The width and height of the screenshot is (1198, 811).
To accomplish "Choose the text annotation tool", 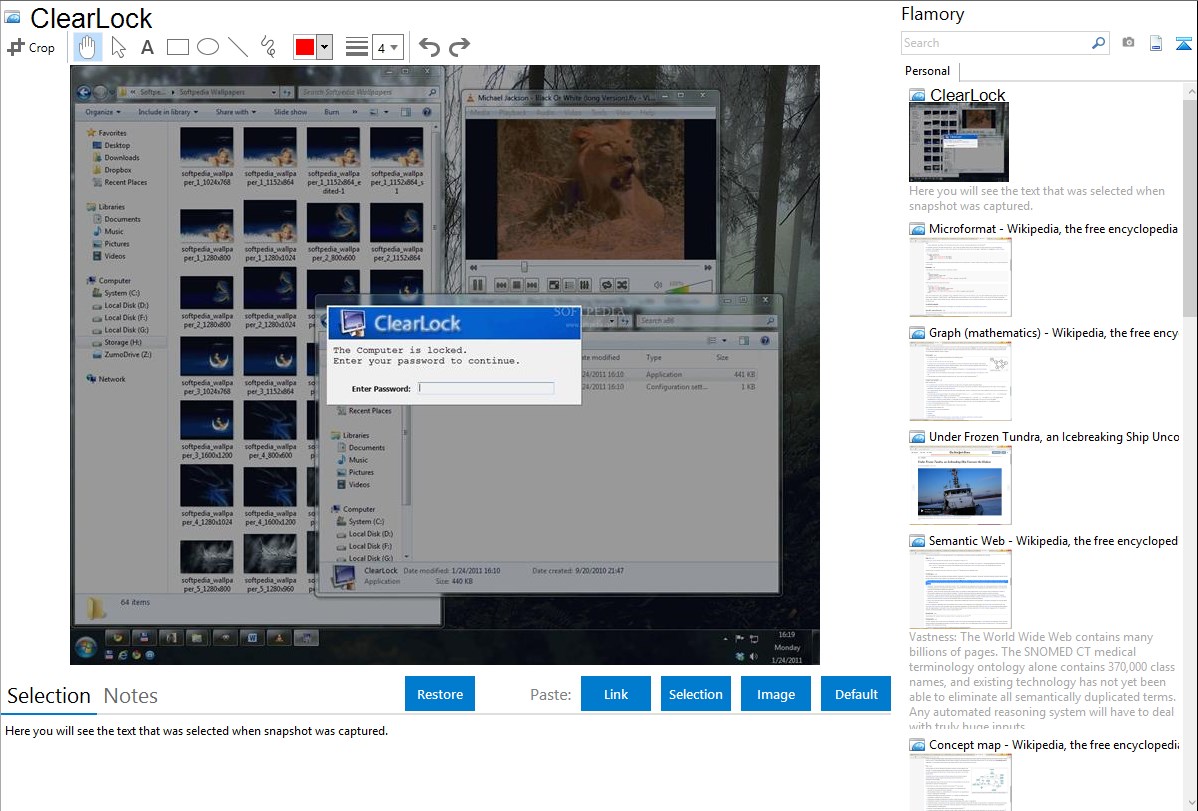I will click(147, 47).
